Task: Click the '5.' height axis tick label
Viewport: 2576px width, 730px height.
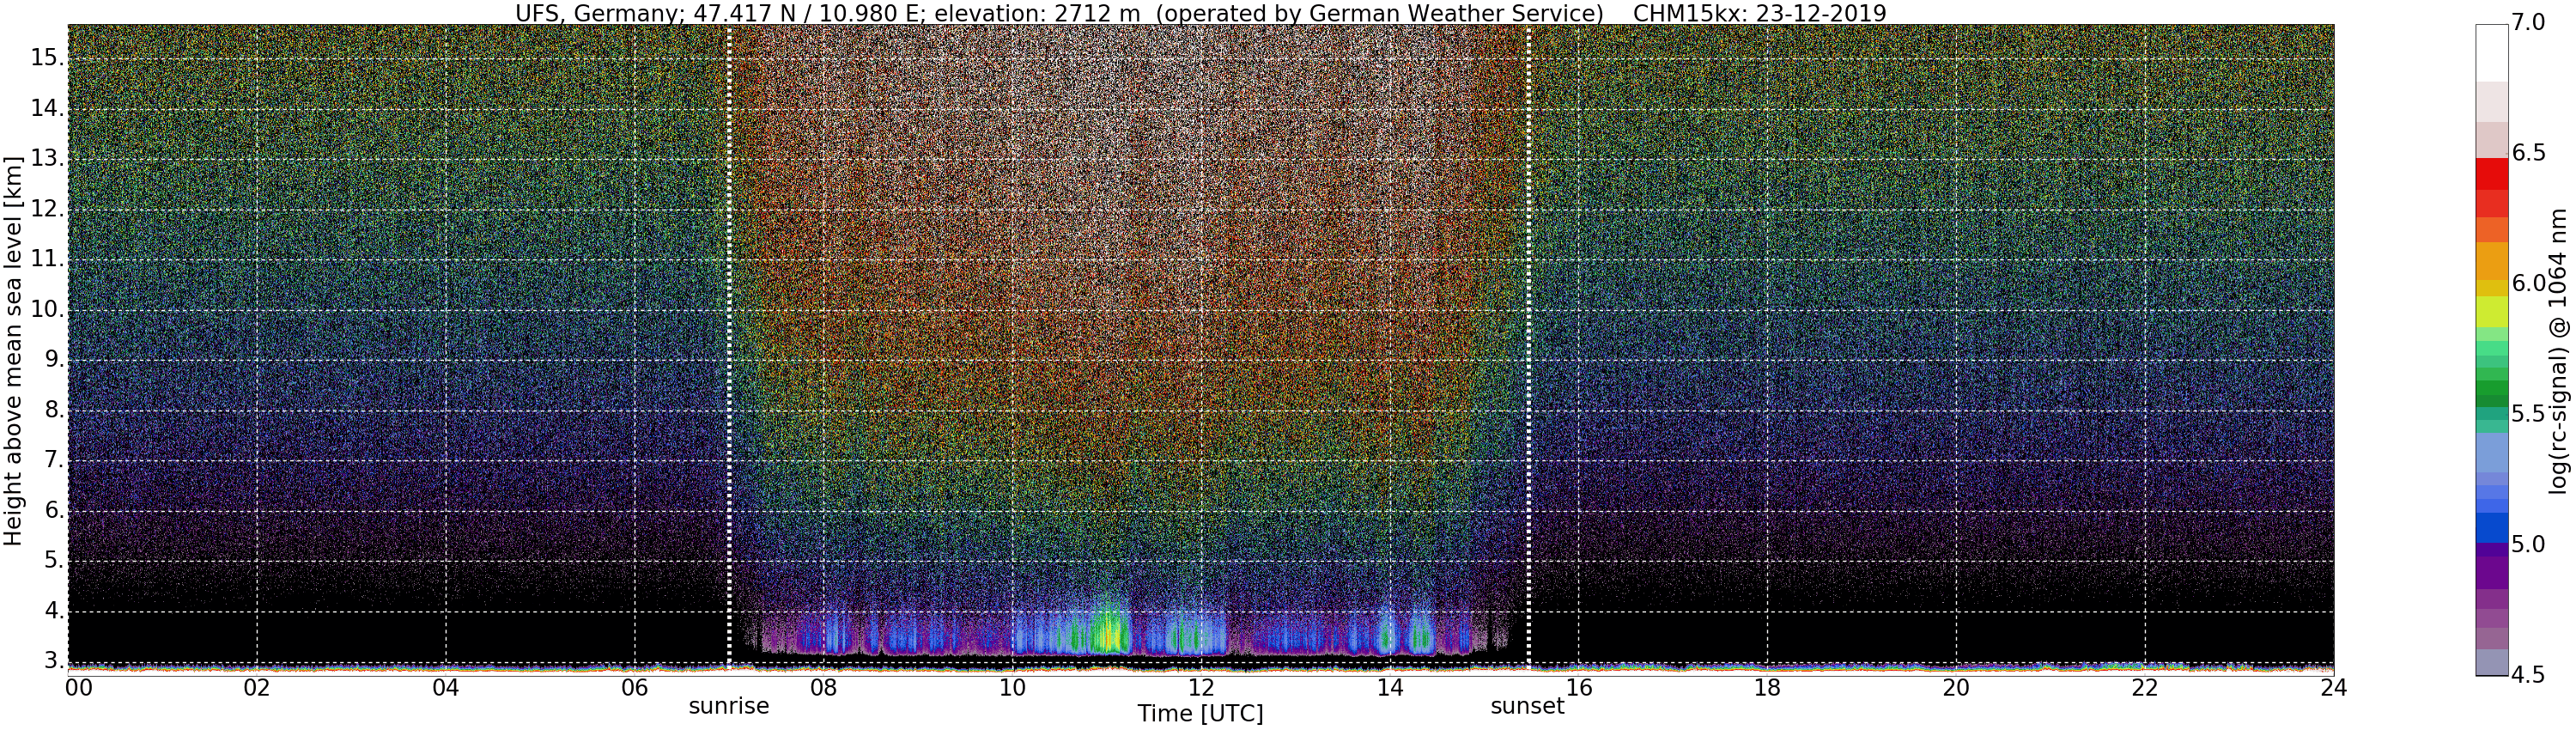Action: click(x=52, y=561)
